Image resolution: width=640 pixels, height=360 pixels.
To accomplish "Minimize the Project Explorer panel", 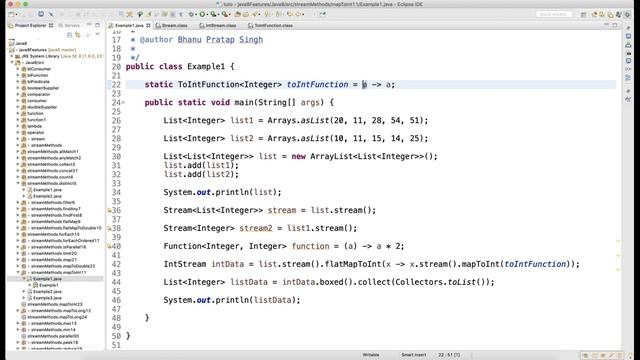I will pyautogui.click(x=89, y=25).
